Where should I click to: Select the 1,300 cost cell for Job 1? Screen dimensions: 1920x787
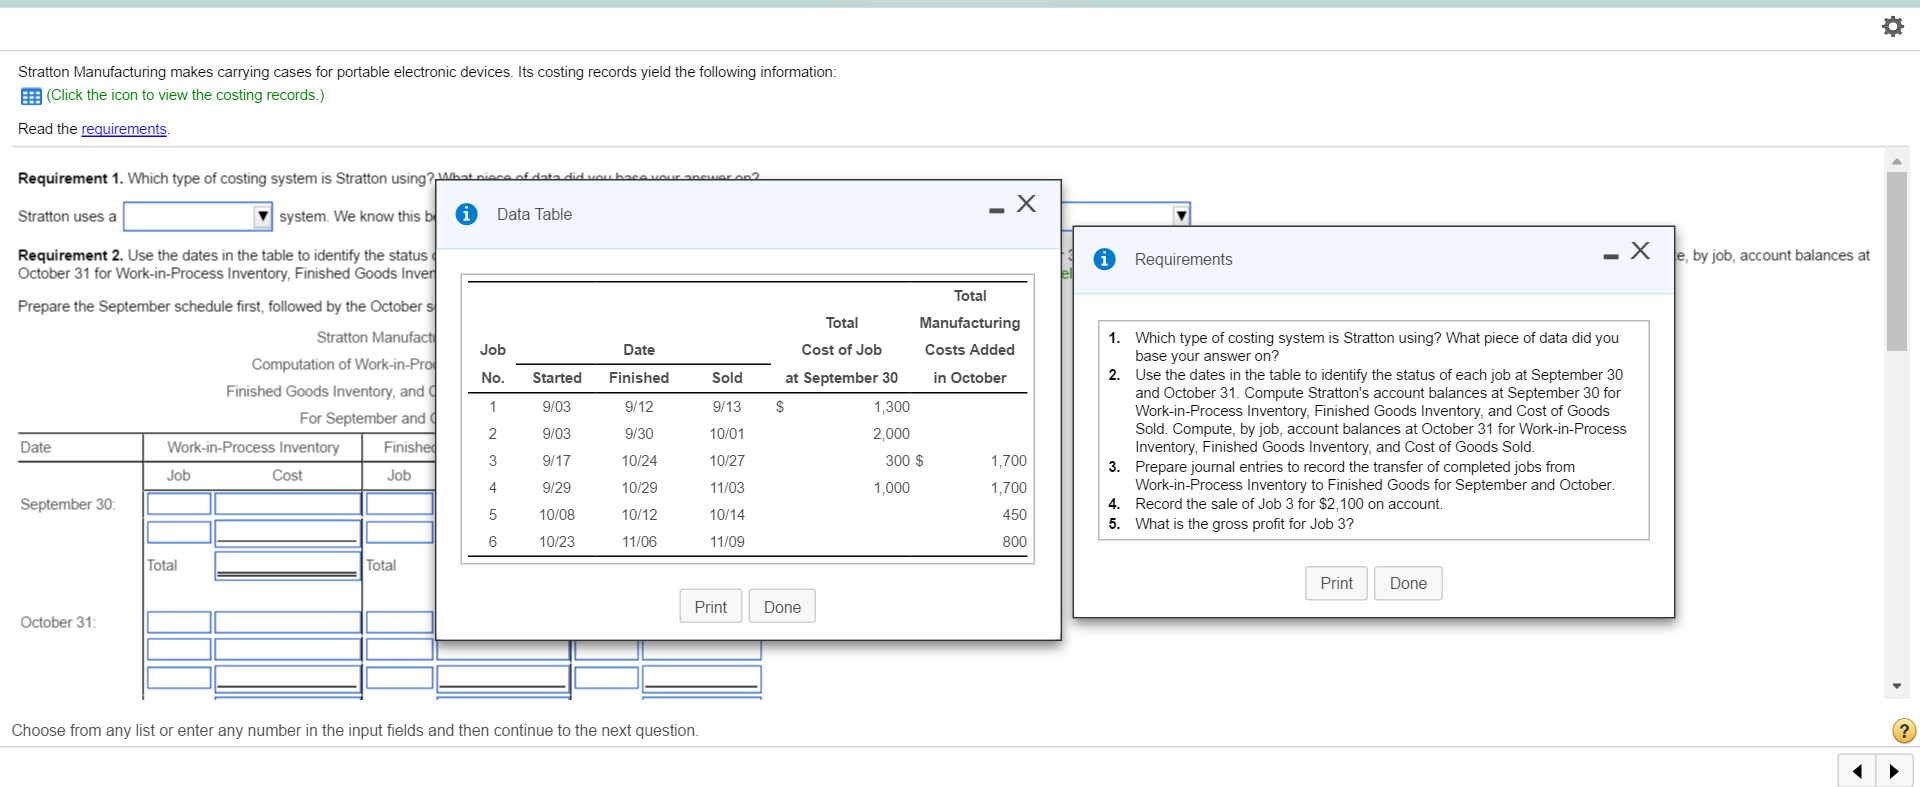coord(891,407)
